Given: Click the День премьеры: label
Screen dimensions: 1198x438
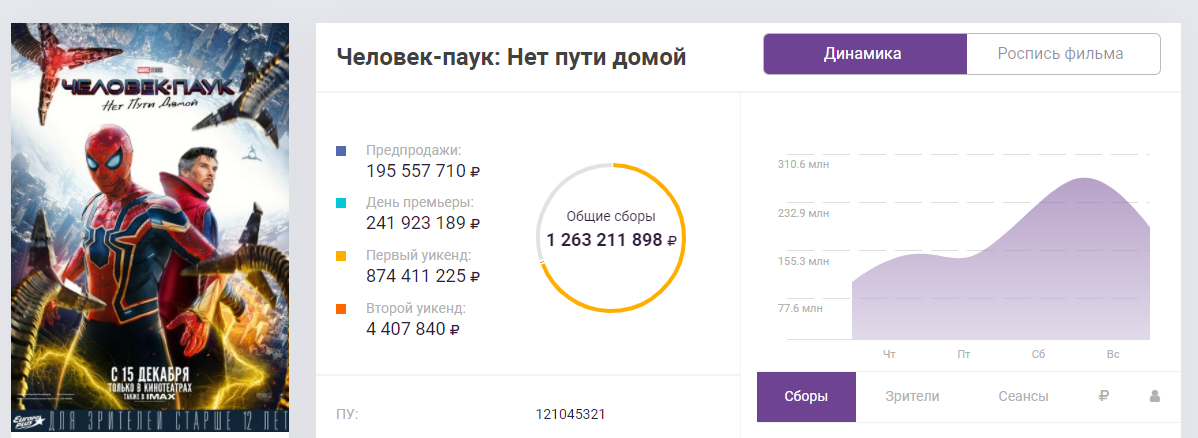Looking at the screenshot, I should (420, 203).
